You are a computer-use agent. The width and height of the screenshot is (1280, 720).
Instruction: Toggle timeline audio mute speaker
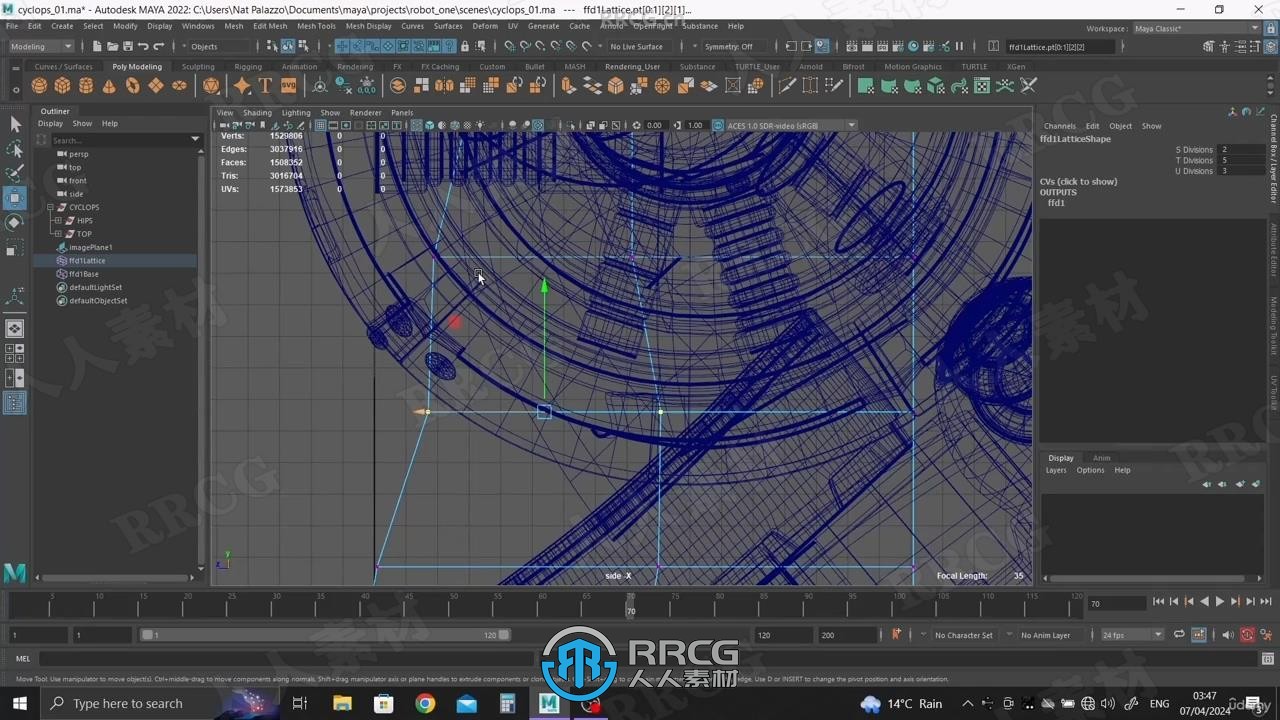1228,635
